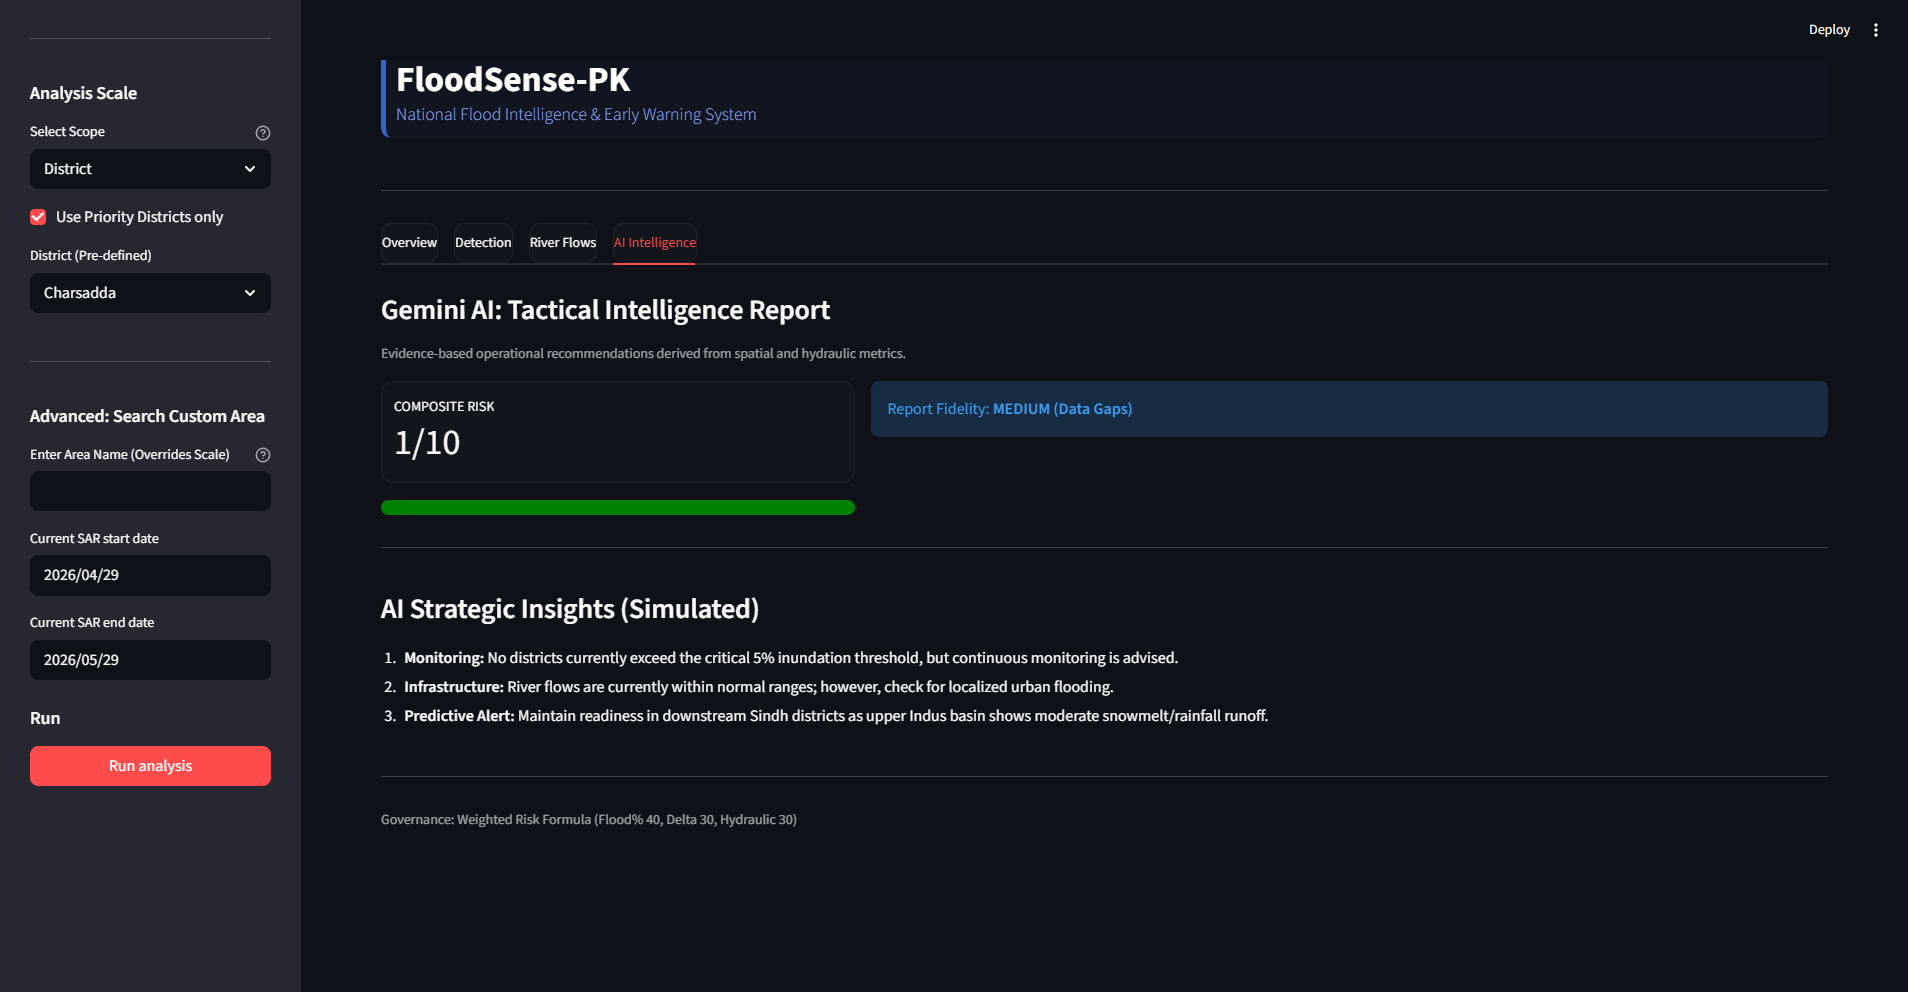Toggle Use Priority Districts only checkbox
The image size is (1908, 992).
point(38,217)
